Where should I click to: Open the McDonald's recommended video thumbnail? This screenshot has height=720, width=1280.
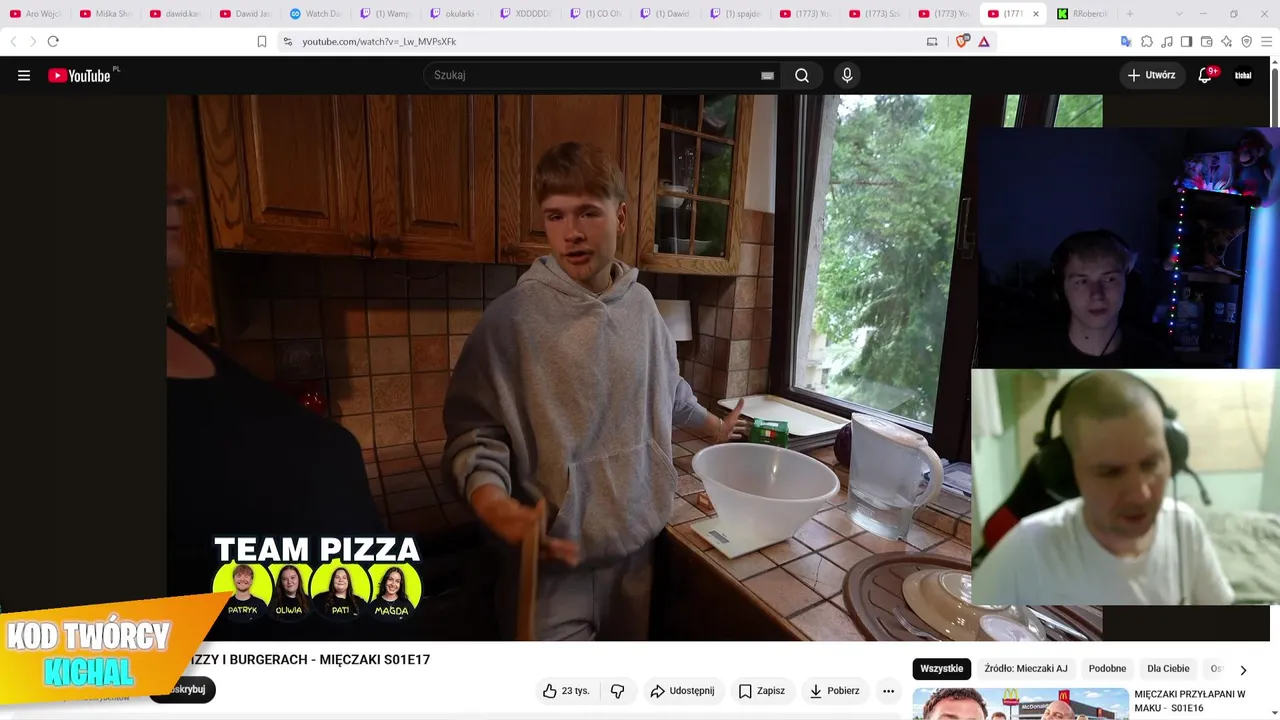coord(1020,704)
